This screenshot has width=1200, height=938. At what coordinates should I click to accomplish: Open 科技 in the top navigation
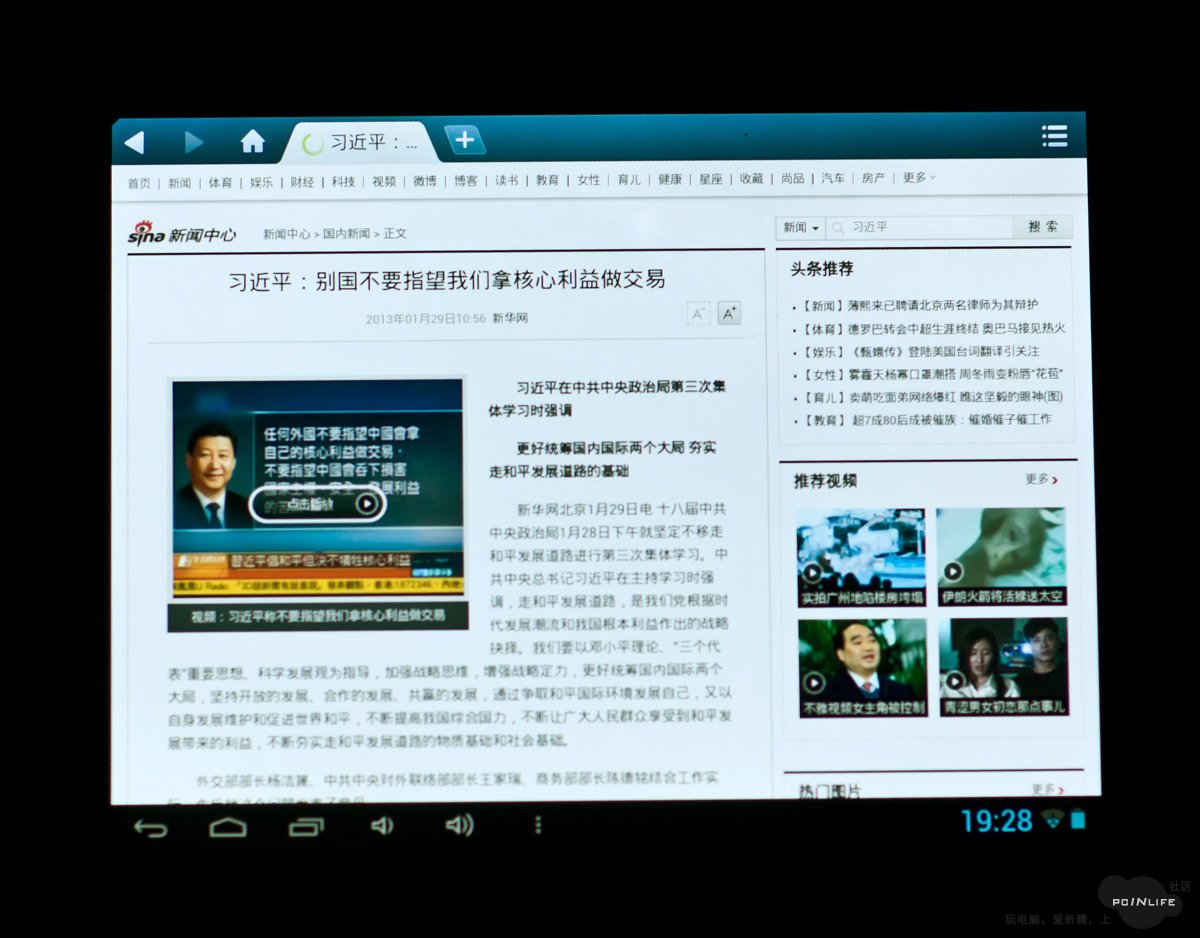[343, 181]
